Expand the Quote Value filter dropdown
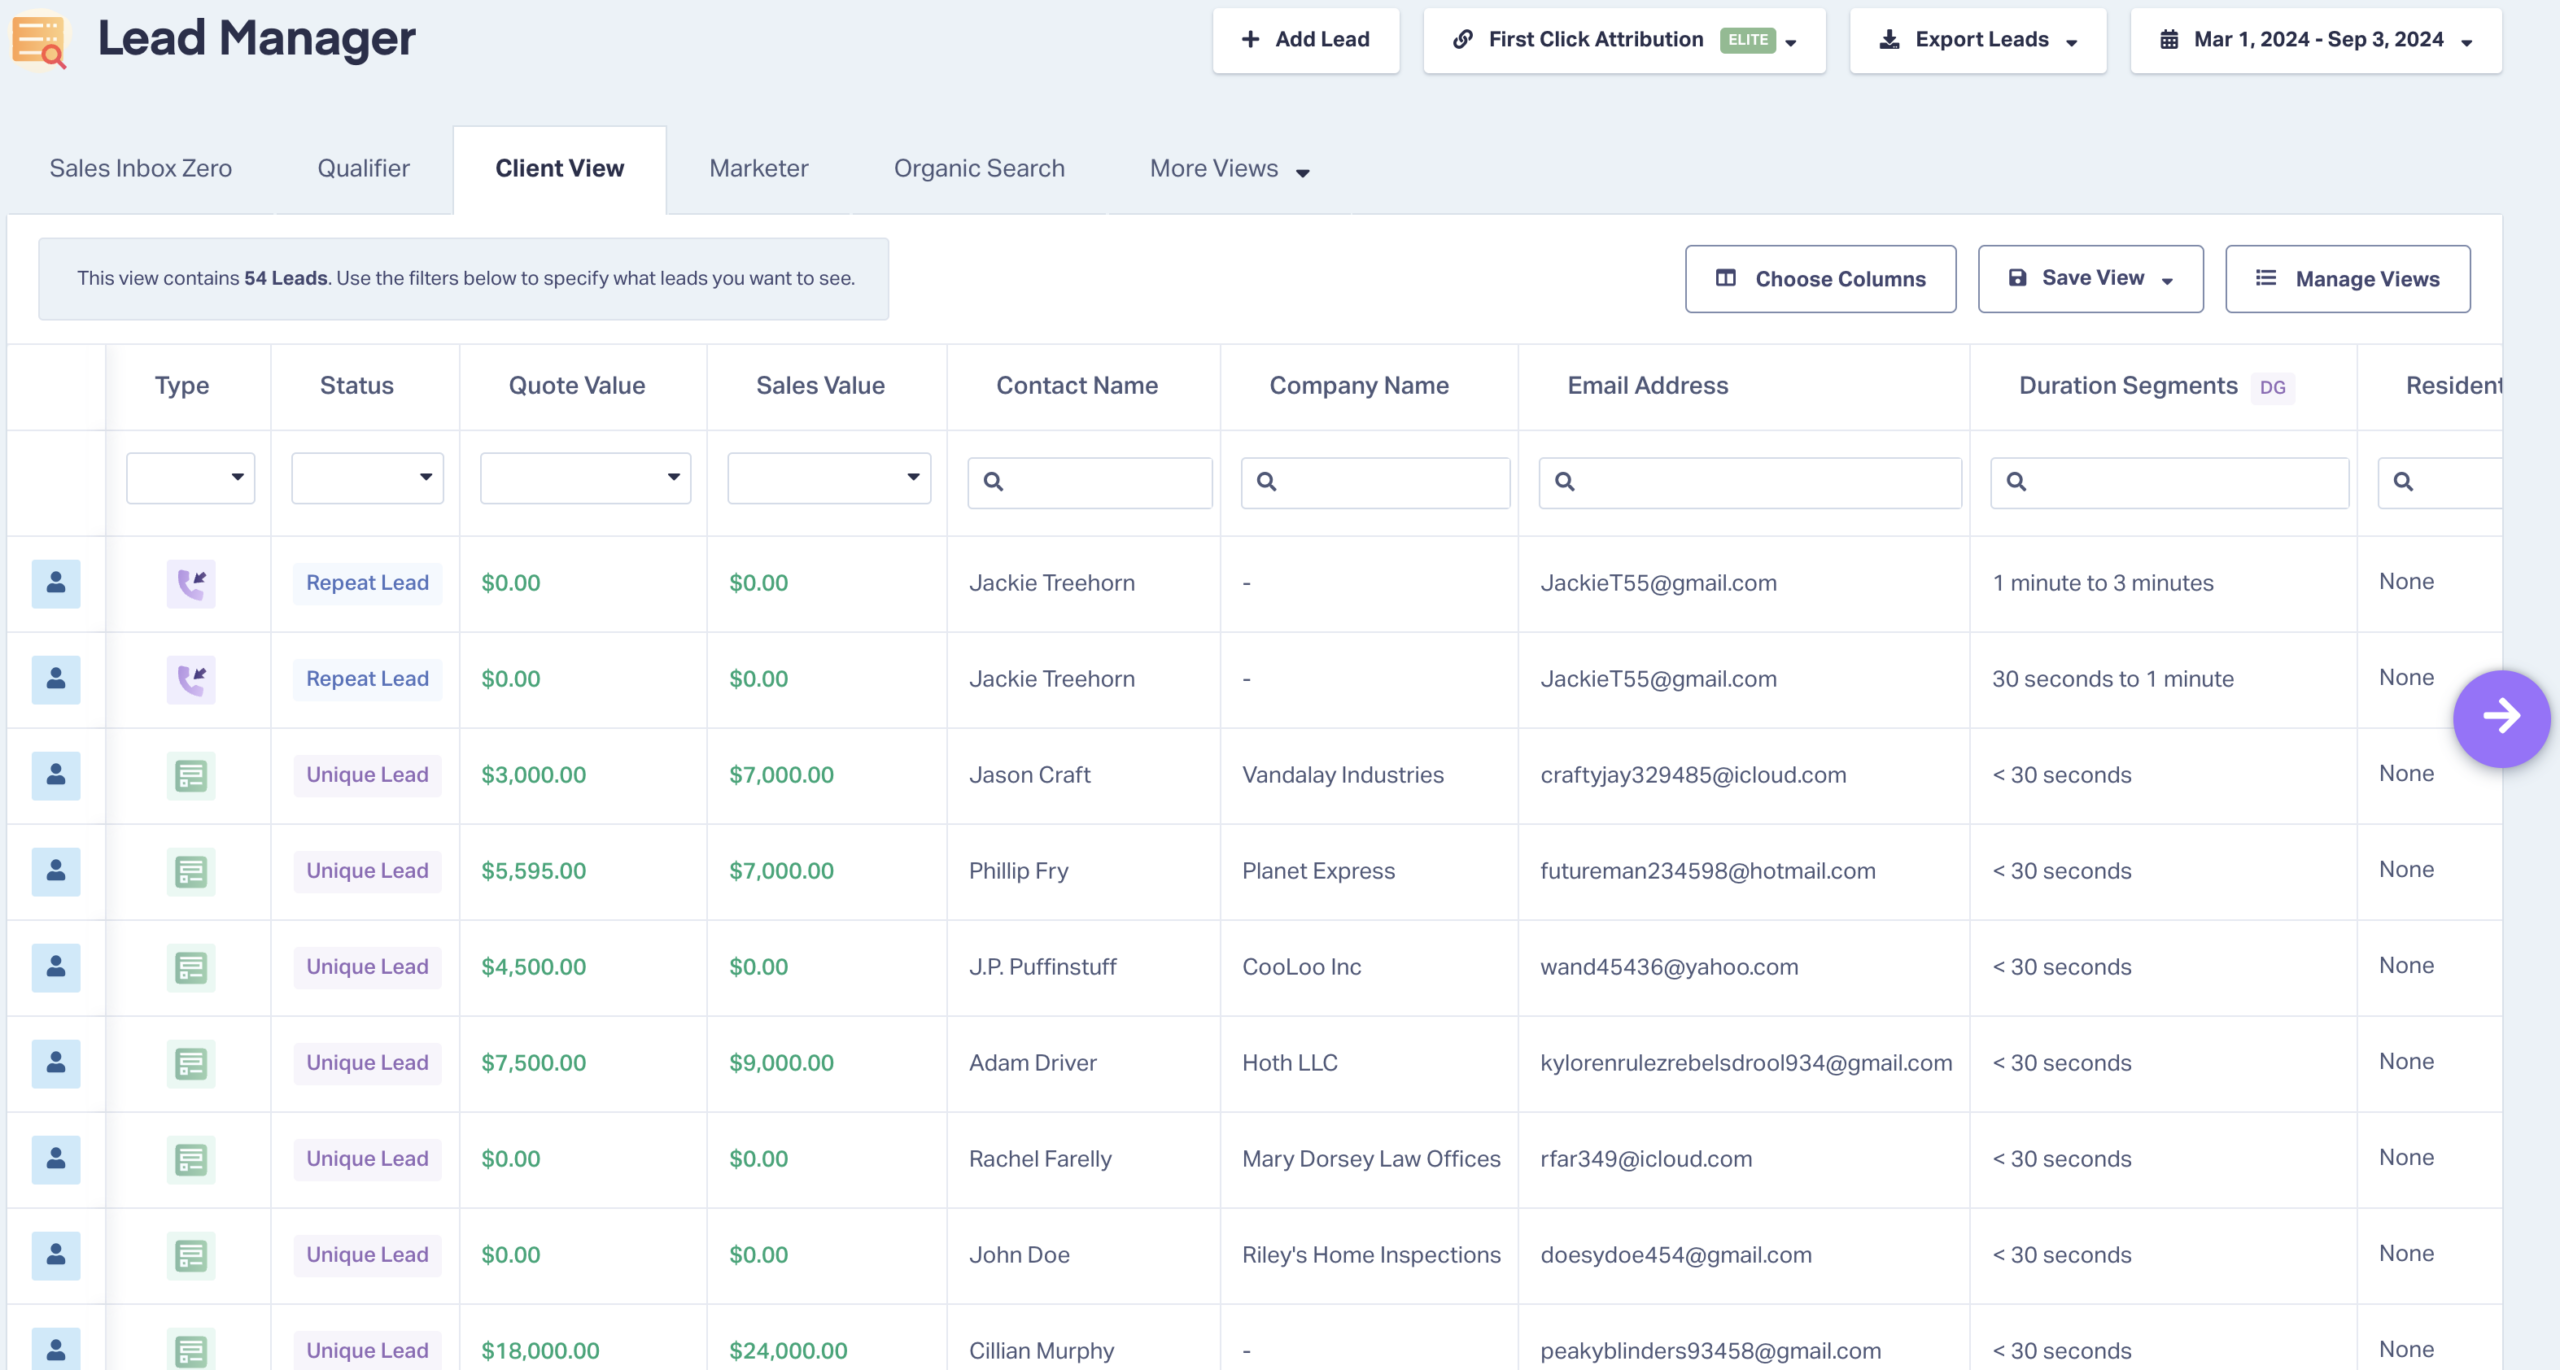The image size is (2560, 1370). [x=585, y=477]
